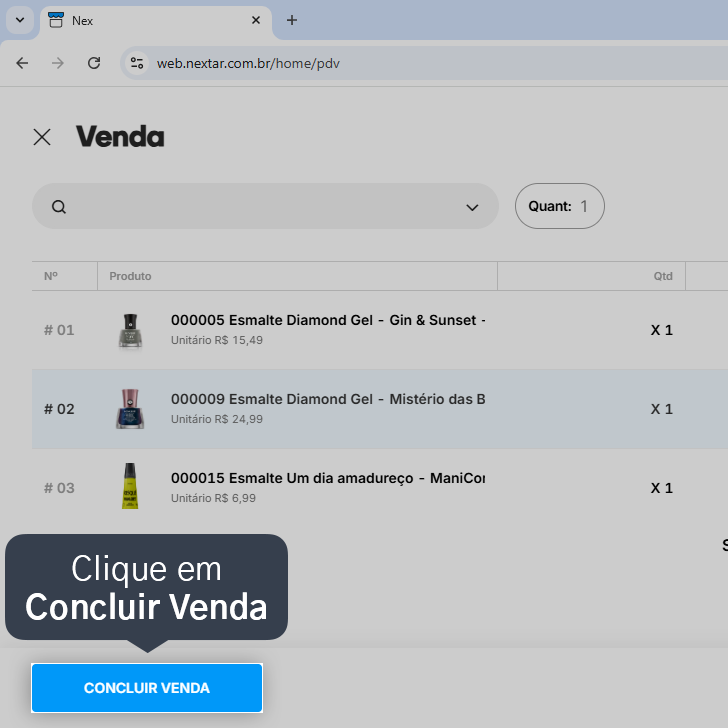Select the Nex browser tab
This screenshot has height=728, width=728.
pos(156,21)
